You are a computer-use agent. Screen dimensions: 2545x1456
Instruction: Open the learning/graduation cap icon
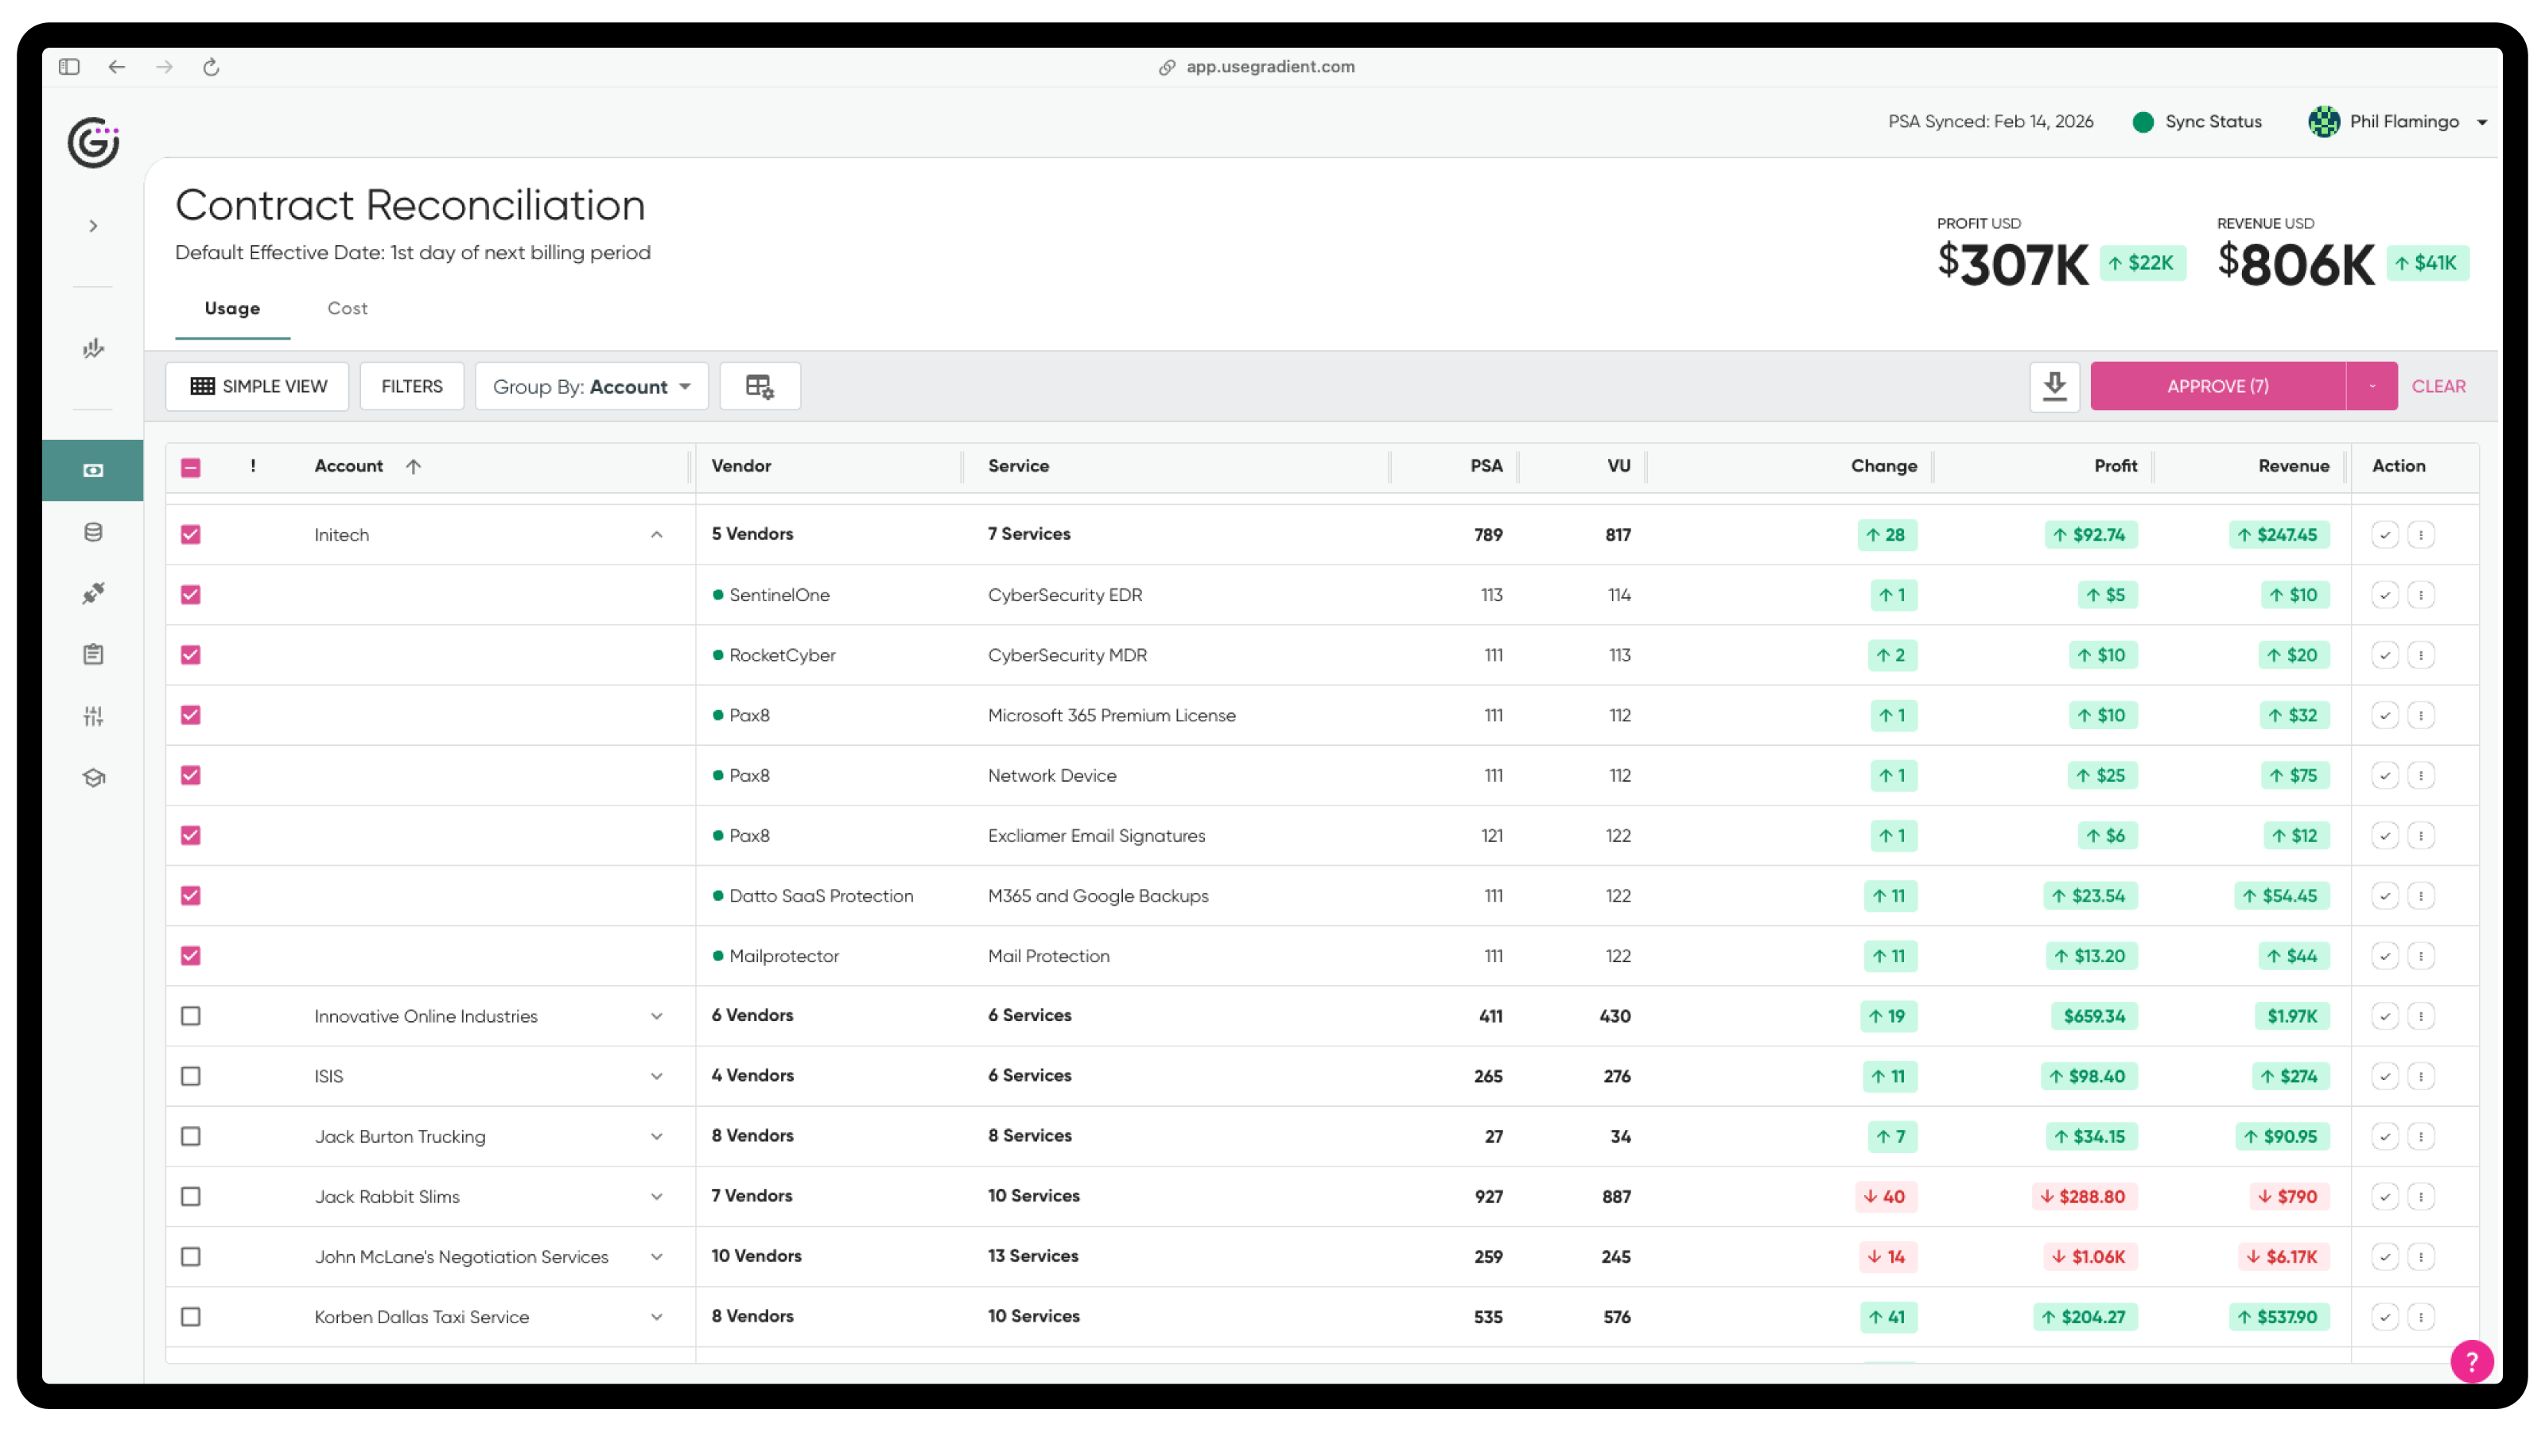tap(92, 778)
